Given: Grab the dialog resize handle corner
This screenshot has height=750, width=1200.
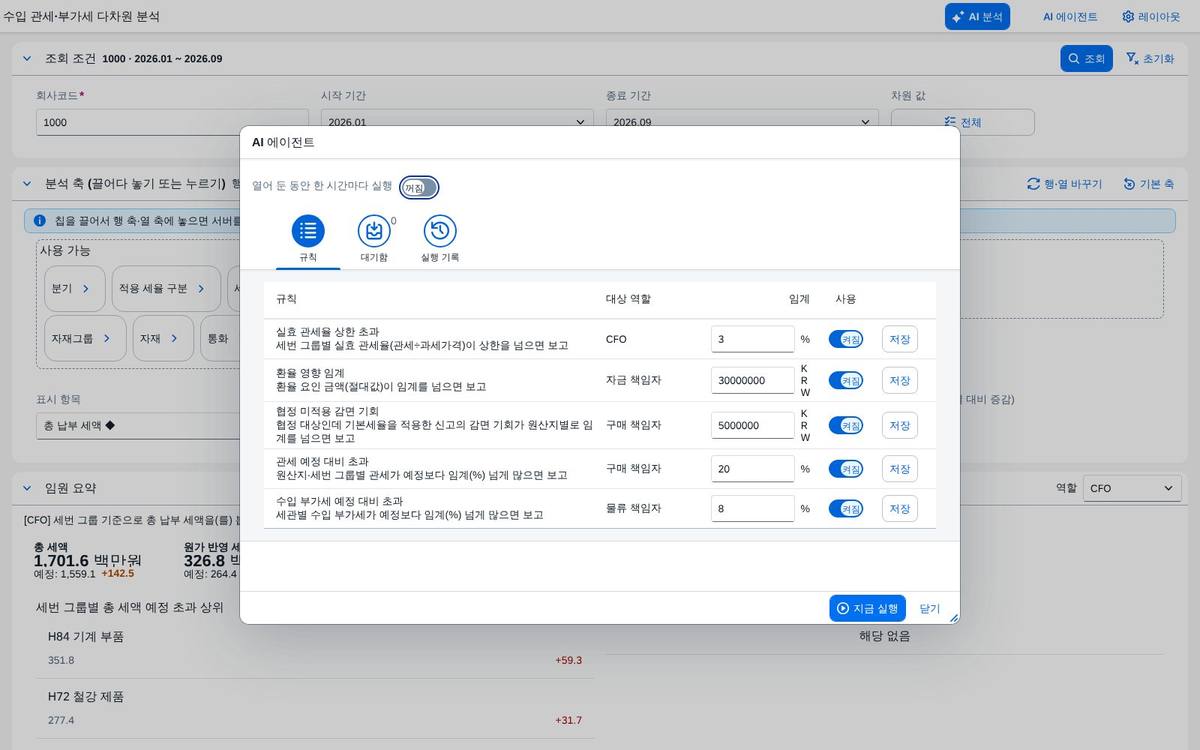Looking at the screenshot, I should [953, 618].
